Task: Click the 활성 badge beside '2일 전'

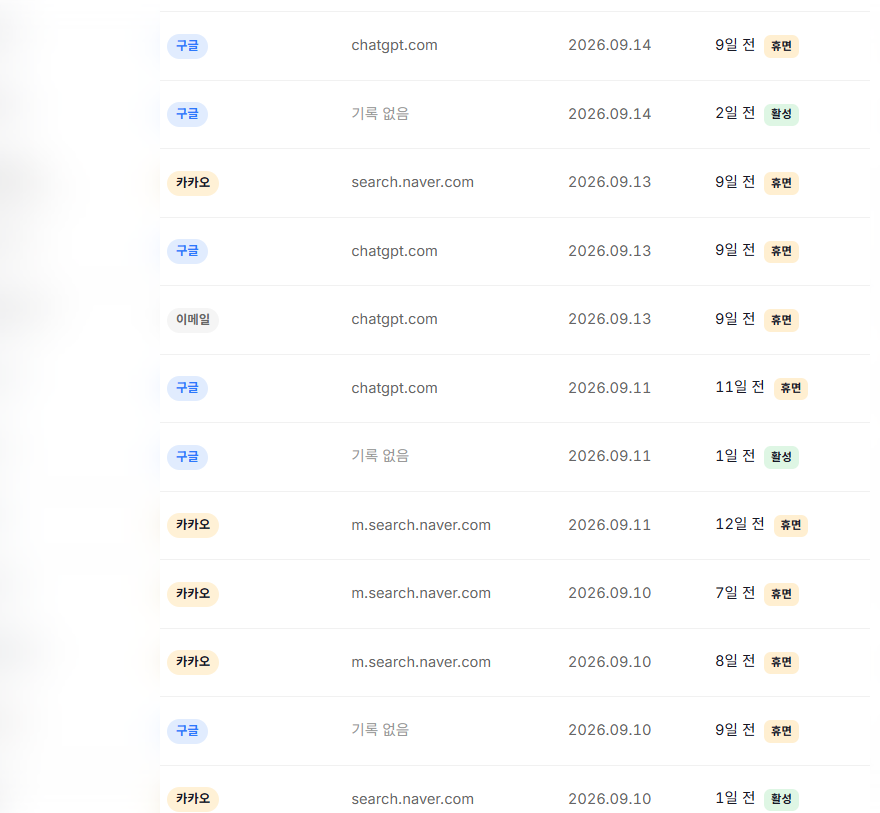Action: [781, 114]
